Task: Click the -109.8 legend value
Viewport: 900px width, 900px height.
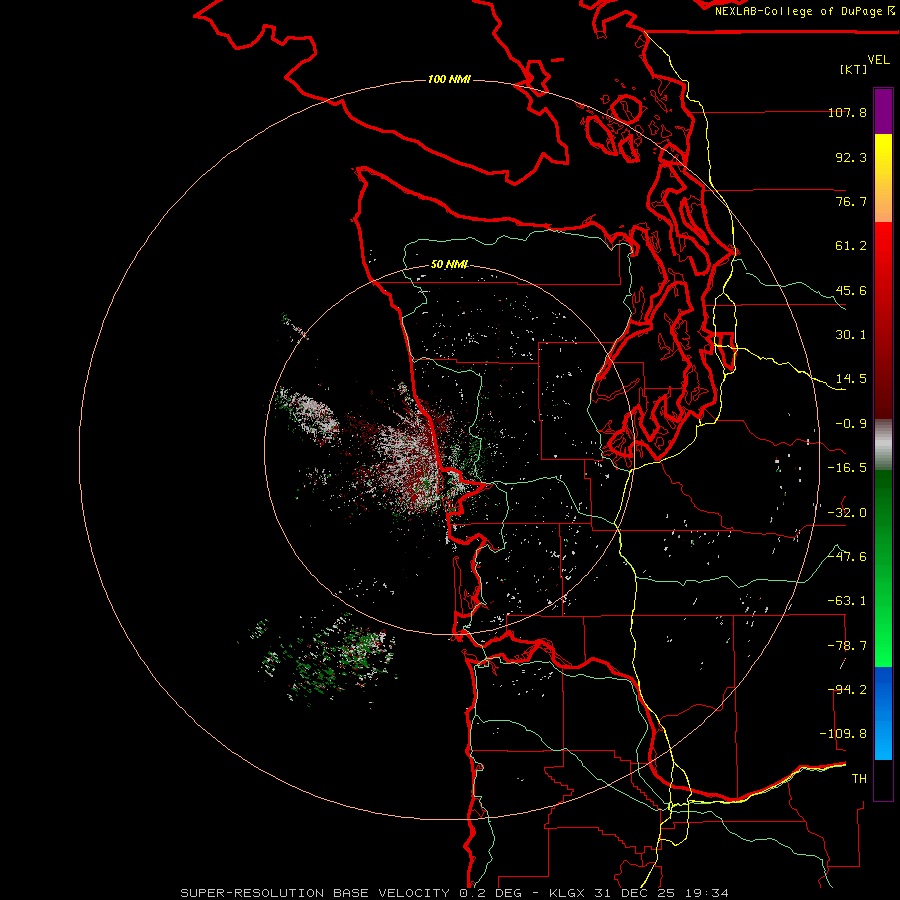Action: tap(843, 734)
